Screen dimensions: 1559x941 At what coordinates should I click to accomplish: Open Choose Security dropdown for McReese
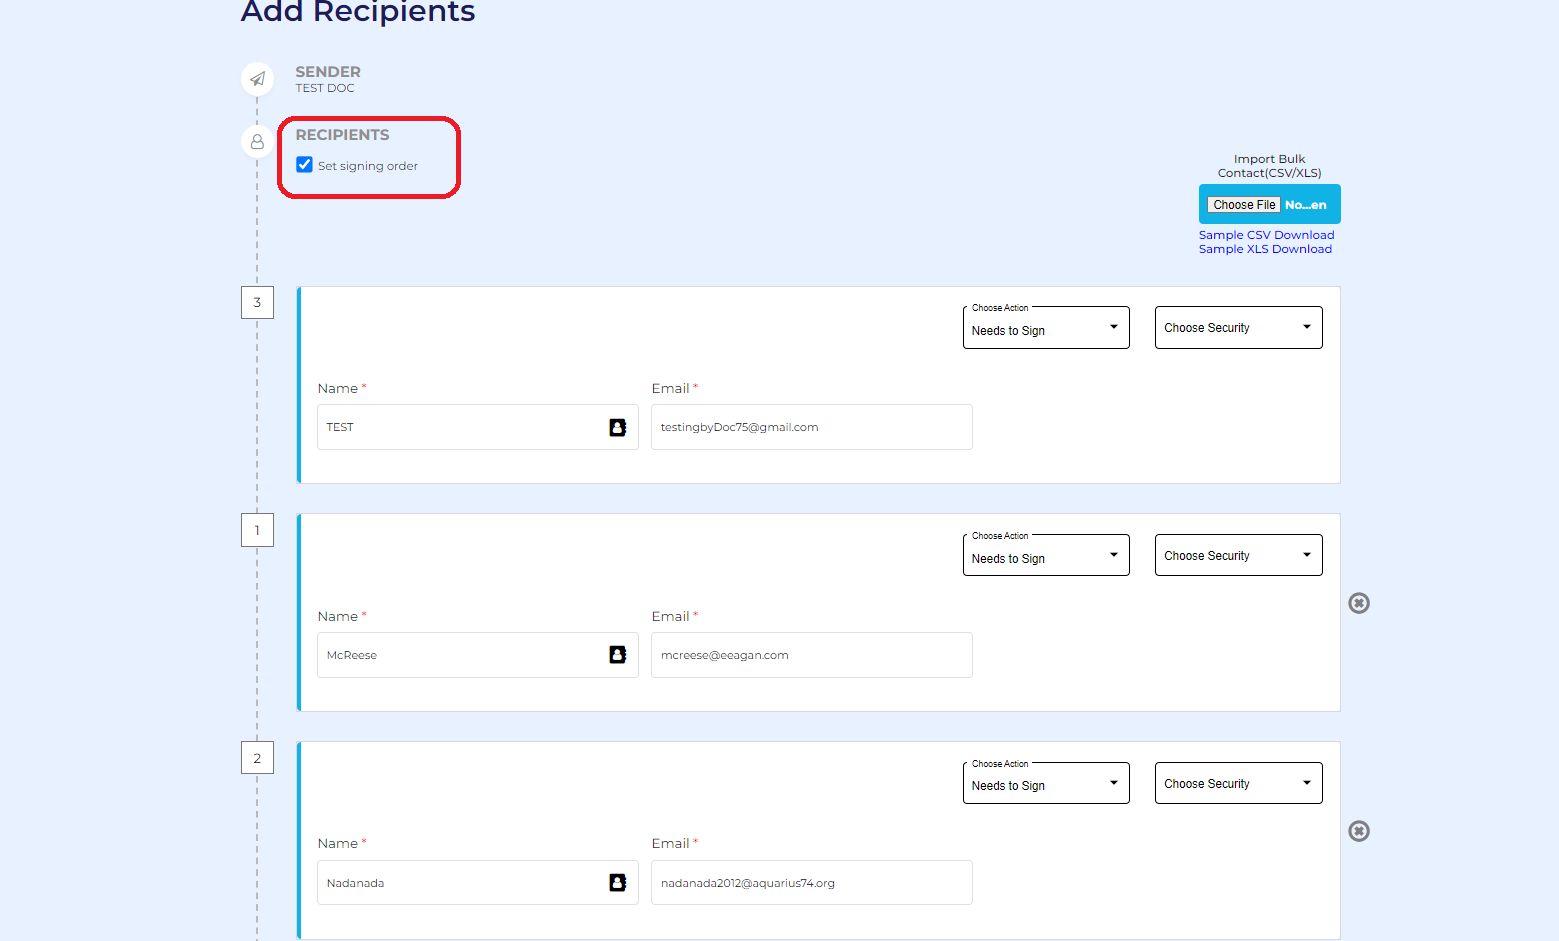[x=1237, y=556]
